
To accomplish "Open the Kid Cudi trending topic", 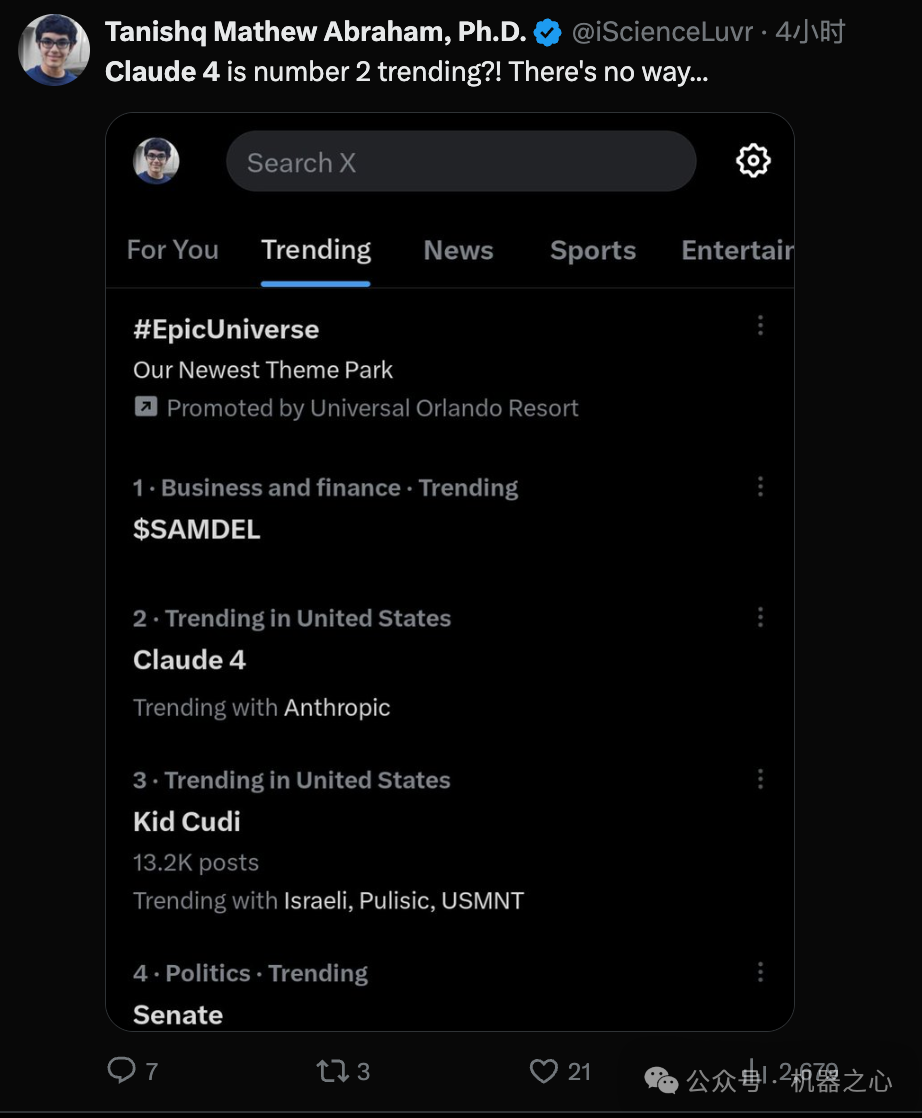I will pyautogui.click(x=187, y=821).
